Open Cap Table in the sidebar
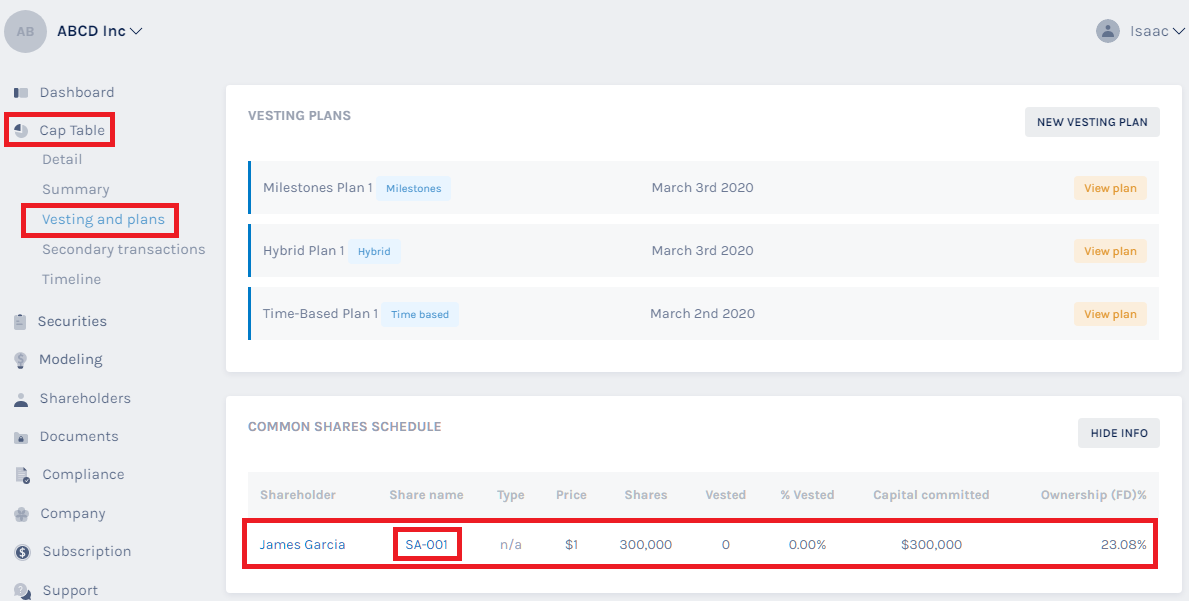This screenshot has height=601, width=1189. tap(72, 130)
